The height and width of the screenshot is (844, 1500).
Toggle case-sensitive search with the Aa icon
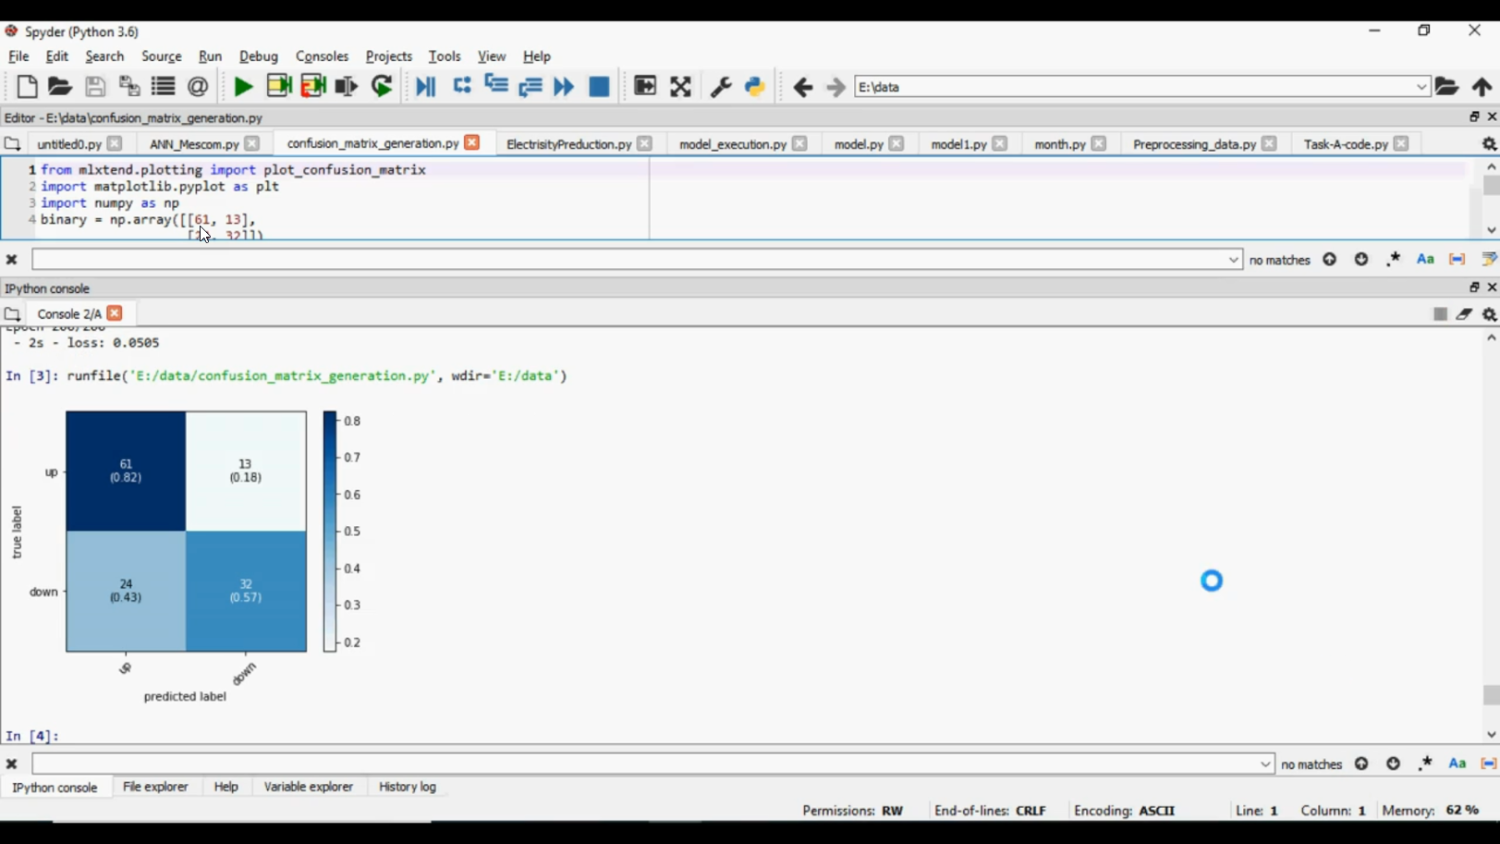click(1424, 259)
